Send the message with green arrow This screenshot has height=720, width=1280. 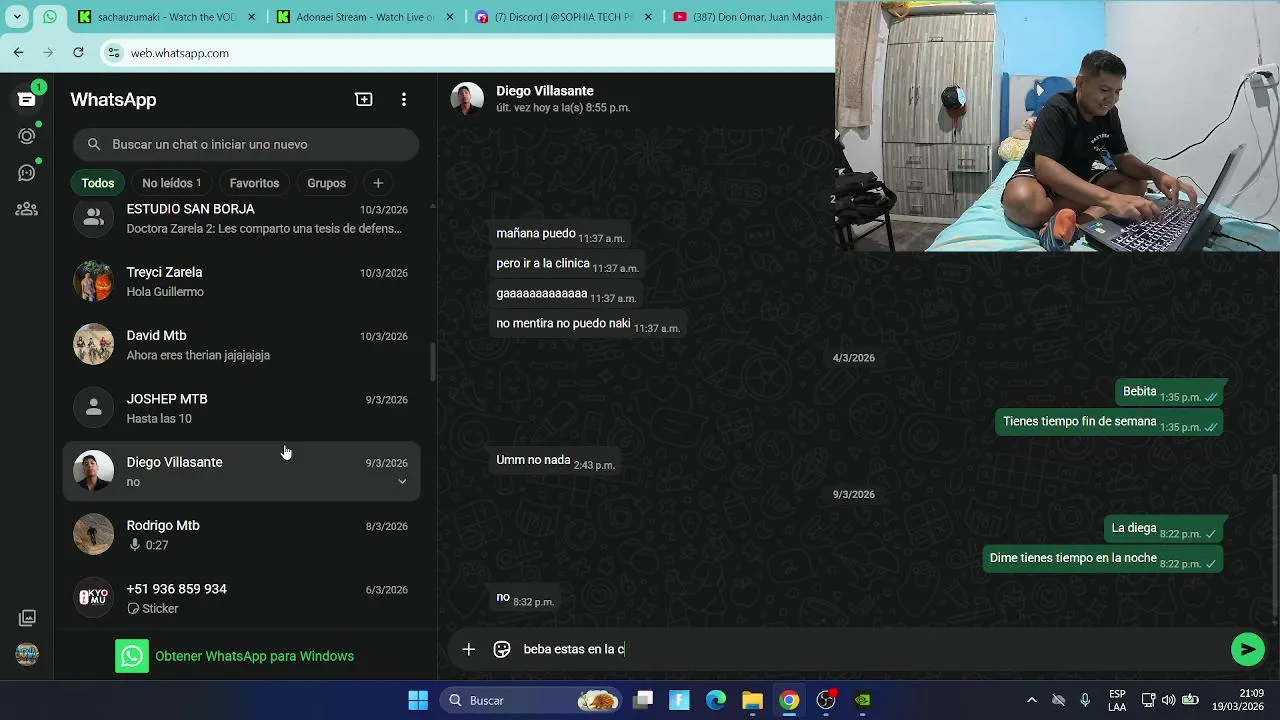point(1247,649)
